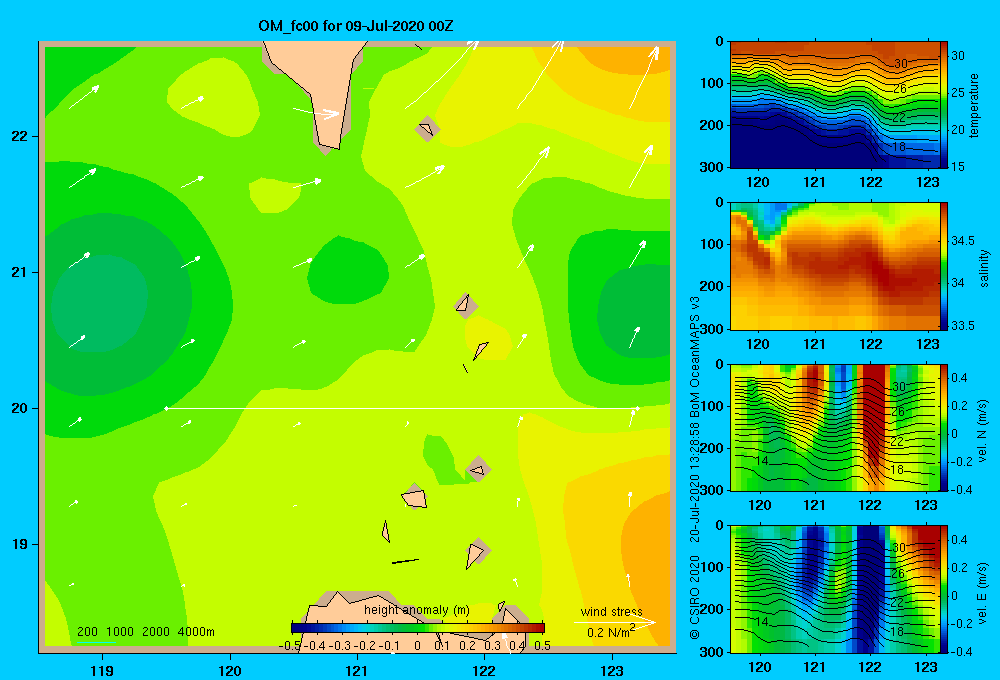Viewport: 1000px width, 680px height.
Task: Click the vel. N panel color bar
Action: (944, 427)
